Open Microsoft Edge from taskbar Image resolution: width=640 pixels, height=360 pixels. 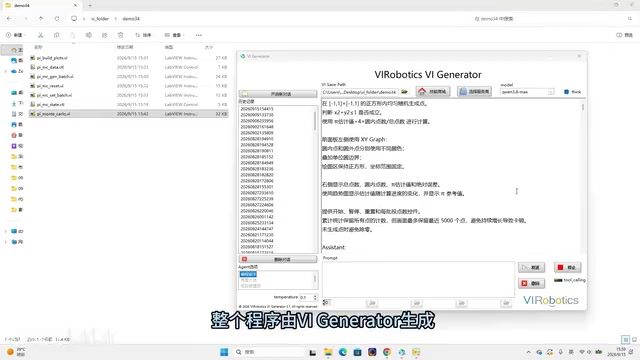click(x=342, y=352)
